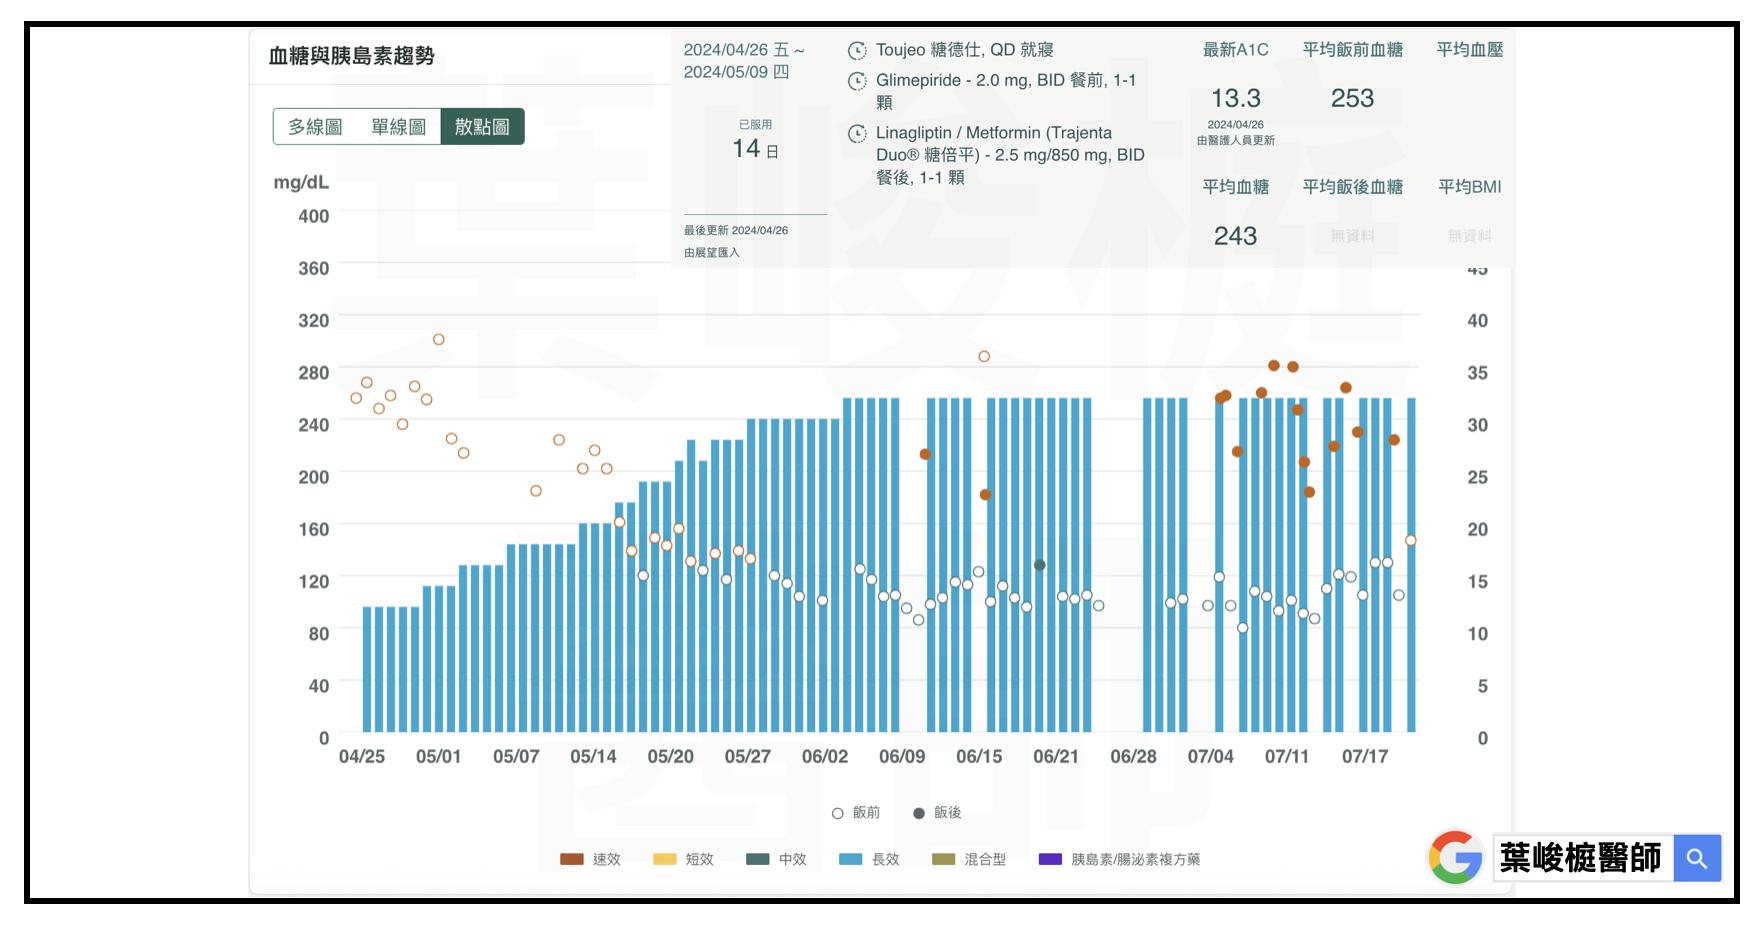
Task: Select the 單線圖 chart view
Action: (x=398, y=127)
